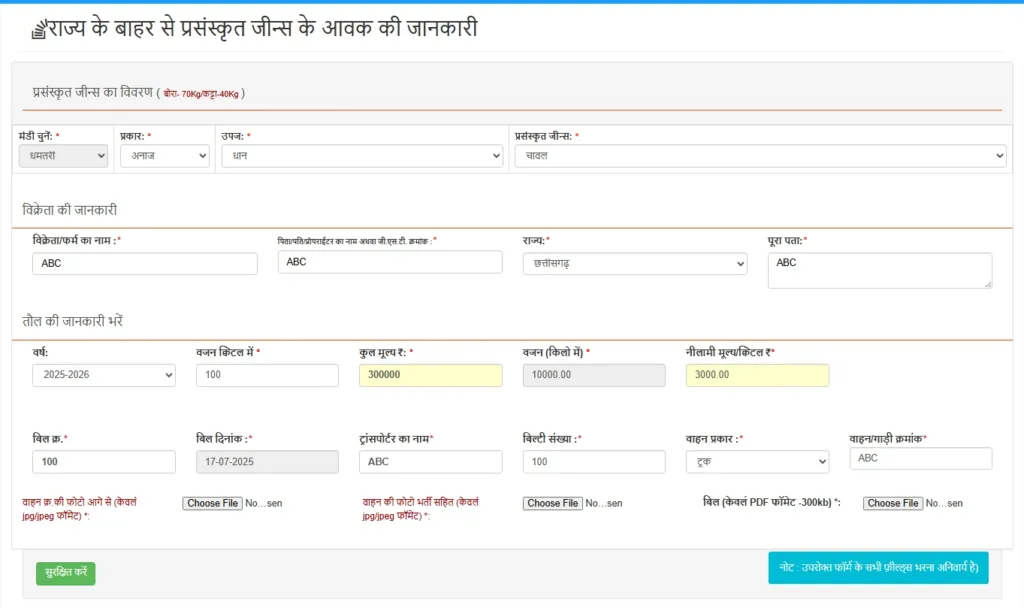Open the वाहन प्रकार dropdown showing ट्रक
The width and height of the screenshot is (1024, 608).
point(758,462)
